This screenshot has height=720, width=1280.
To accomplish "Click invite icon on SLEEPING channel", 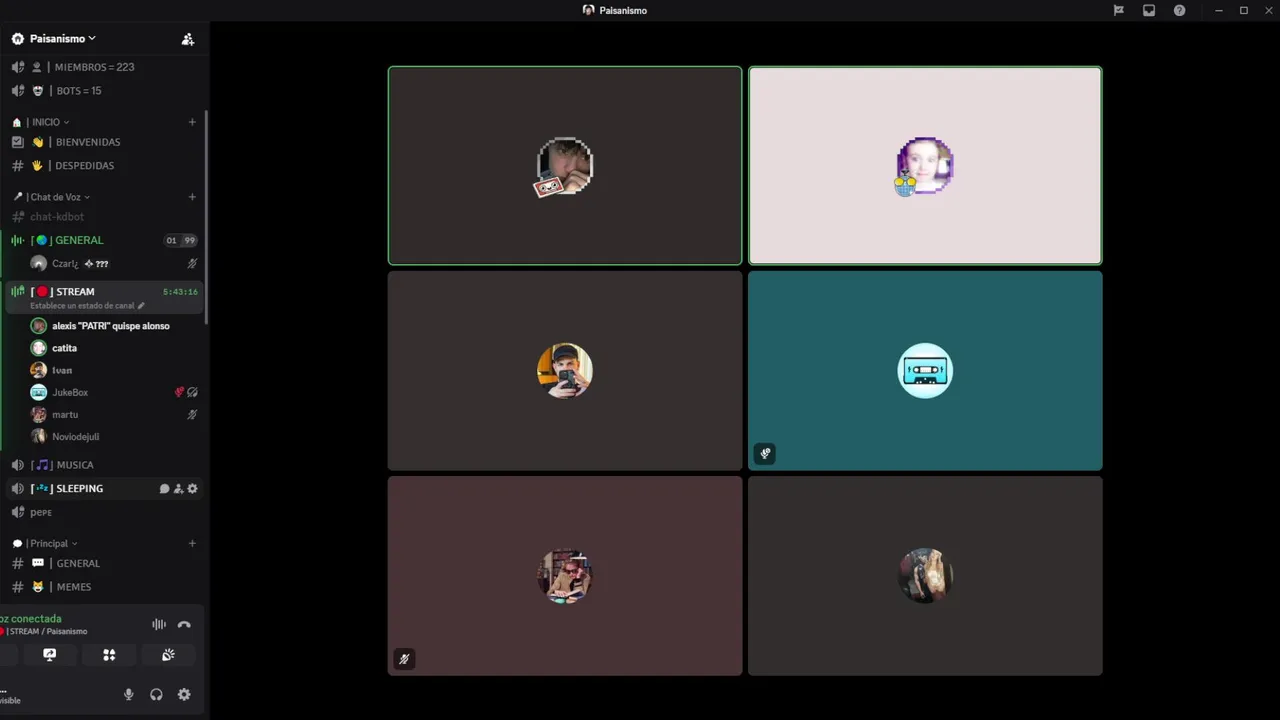I will point(178,489).
